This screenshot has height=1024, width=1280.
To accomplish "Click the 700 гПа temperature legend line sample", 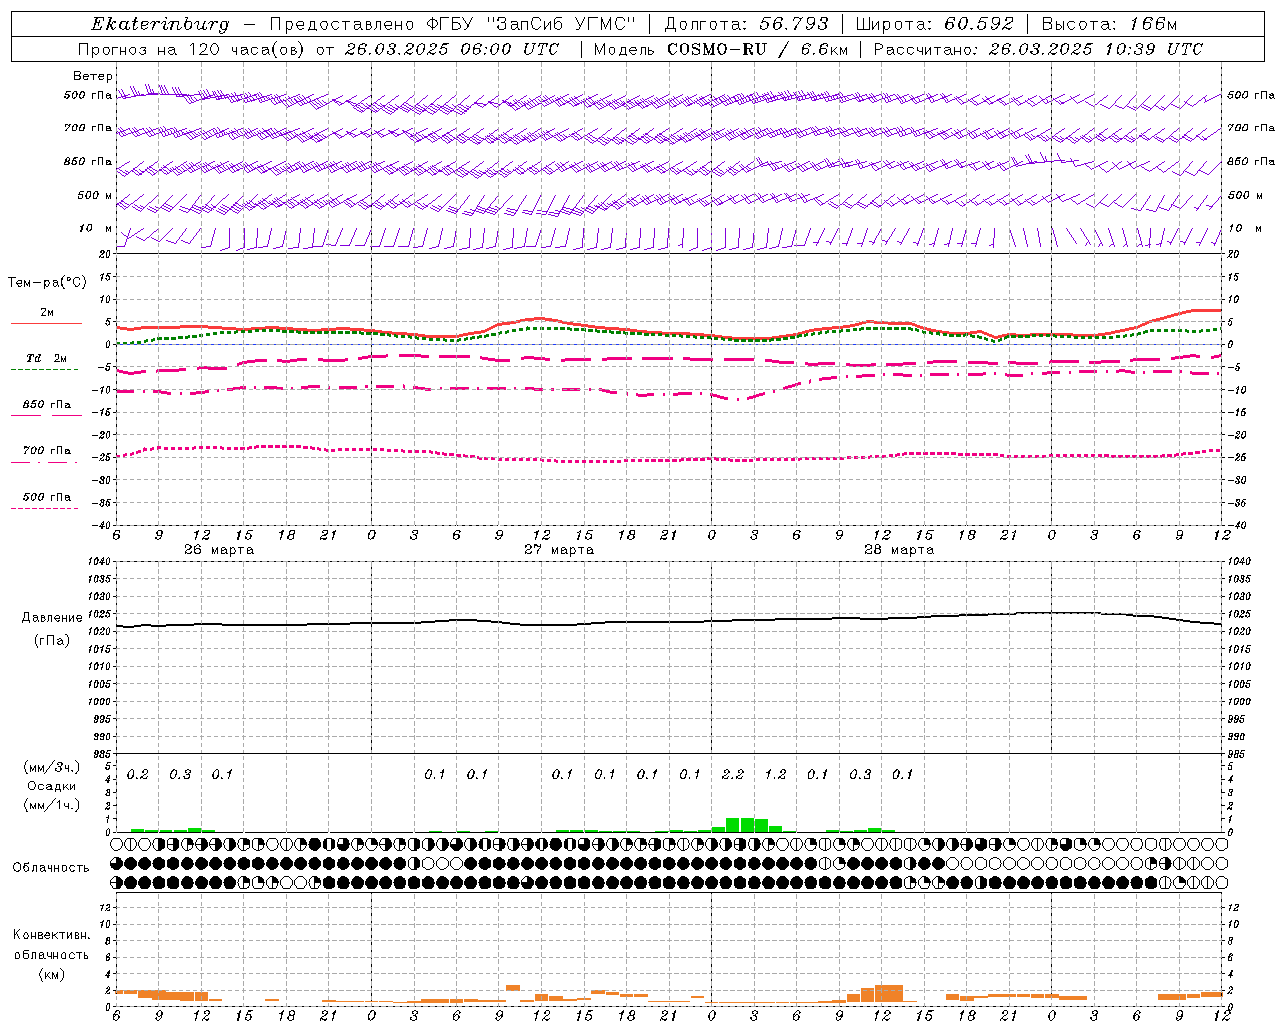I will click(x=46, y=462).
